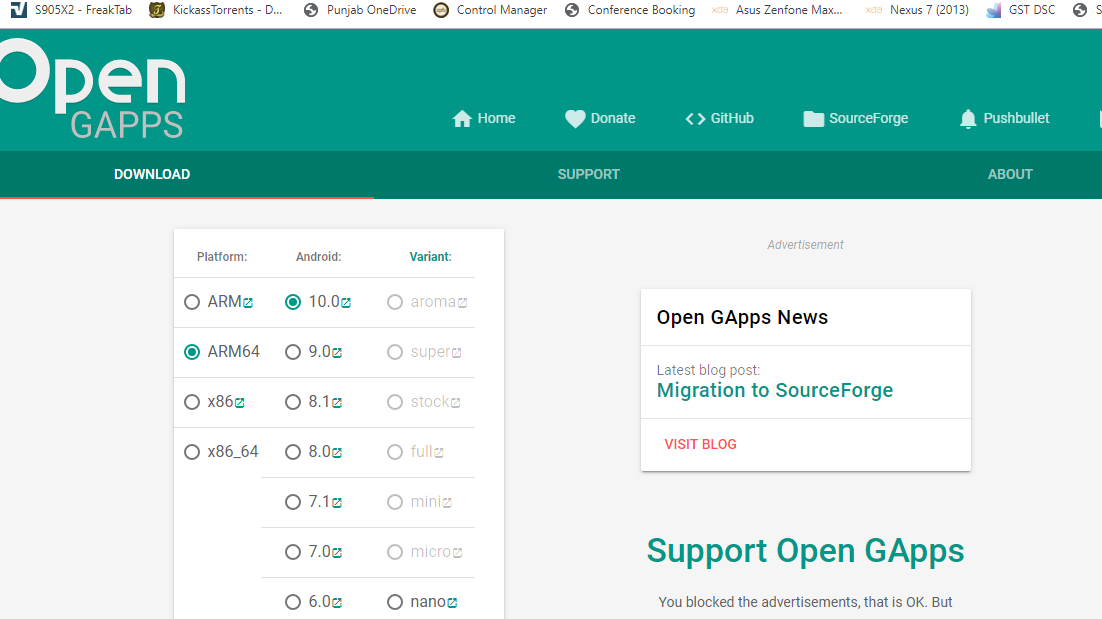This screenshot has height=619, width=1102.
Task: Open the ARM external link icon
Action: [x=248, y=303]
